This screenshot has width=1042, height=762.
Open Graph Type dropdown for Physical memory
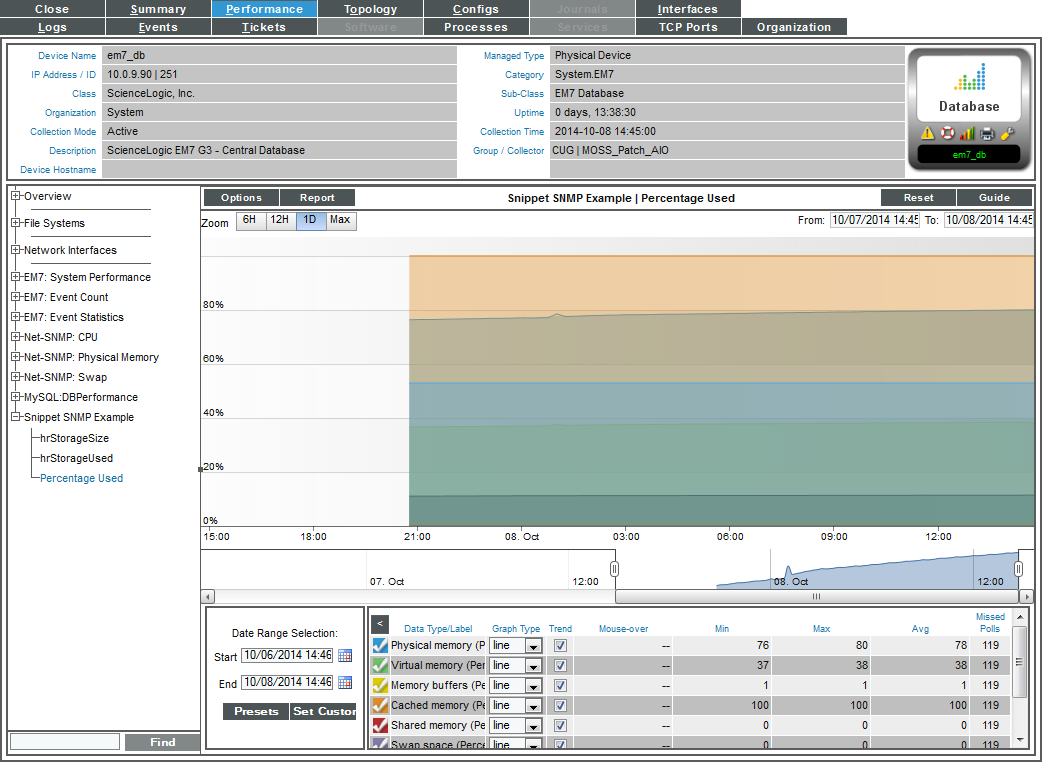tap(532, 646)
